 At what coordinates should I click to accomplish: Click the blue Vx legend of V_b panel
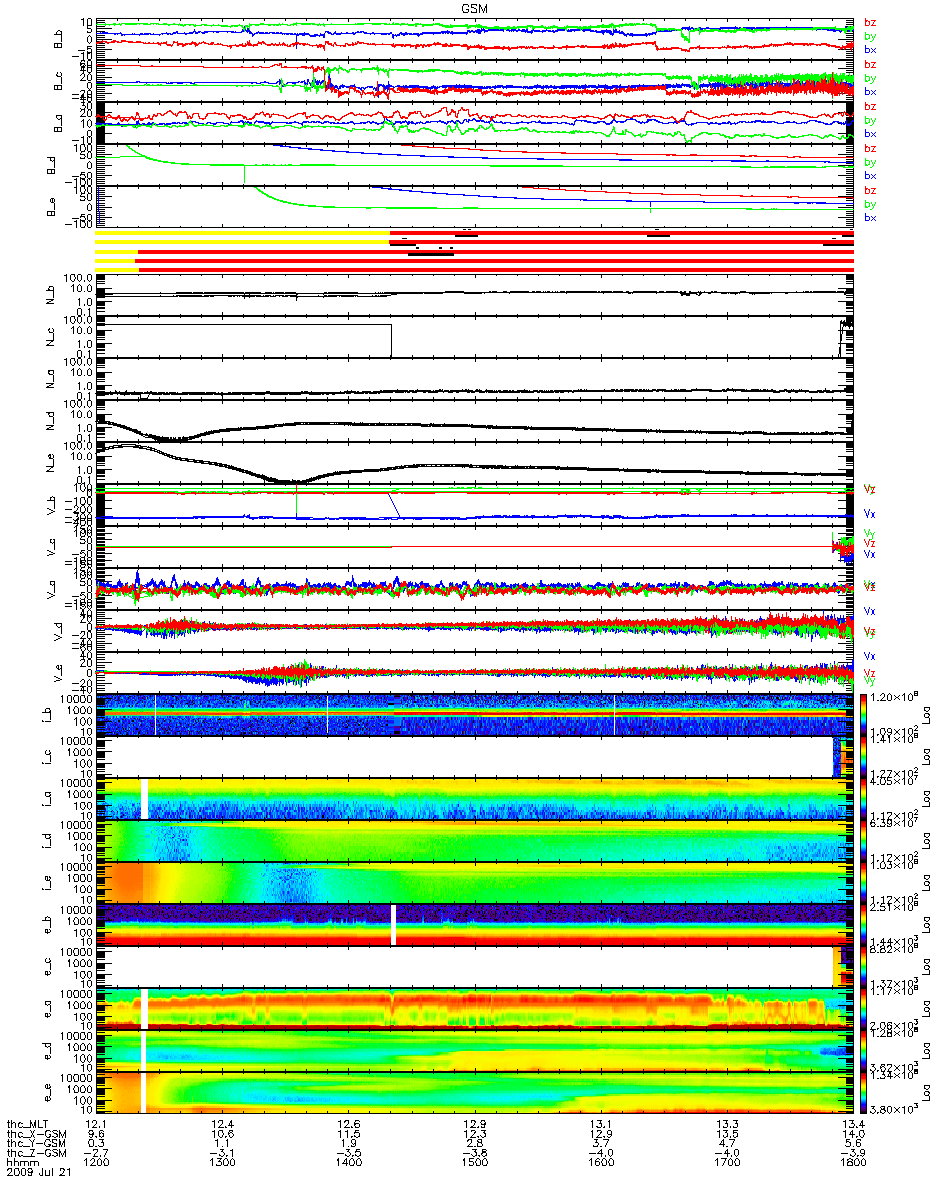click(870, 512)
